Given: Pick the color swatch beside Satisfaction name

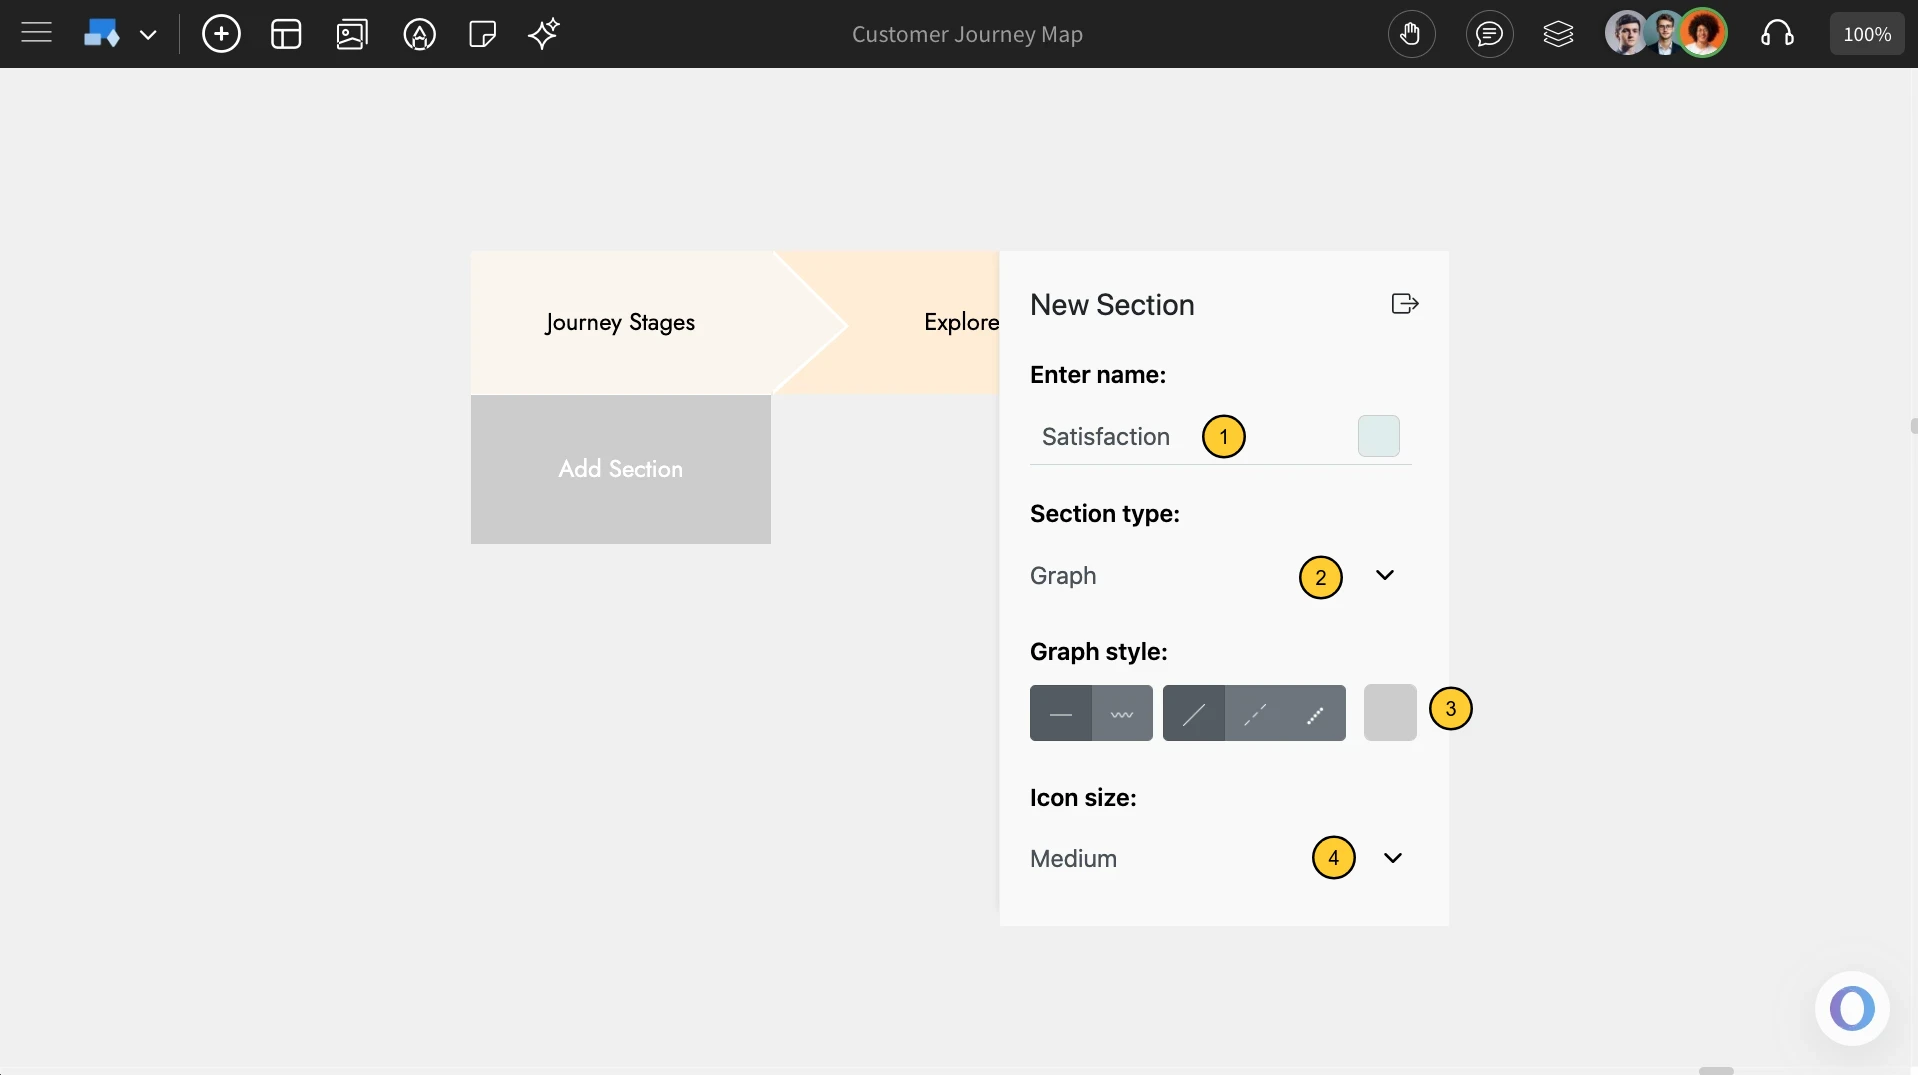Looking at the screenshot, I should tap(1377, 436).
